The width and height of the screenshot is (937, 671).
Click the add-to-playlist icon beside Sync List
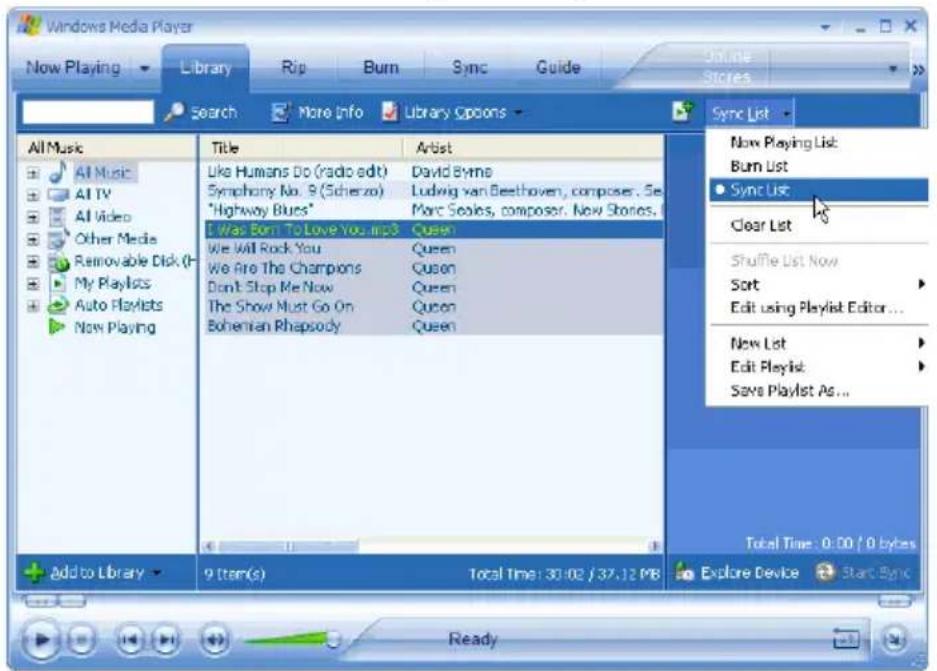682,111
